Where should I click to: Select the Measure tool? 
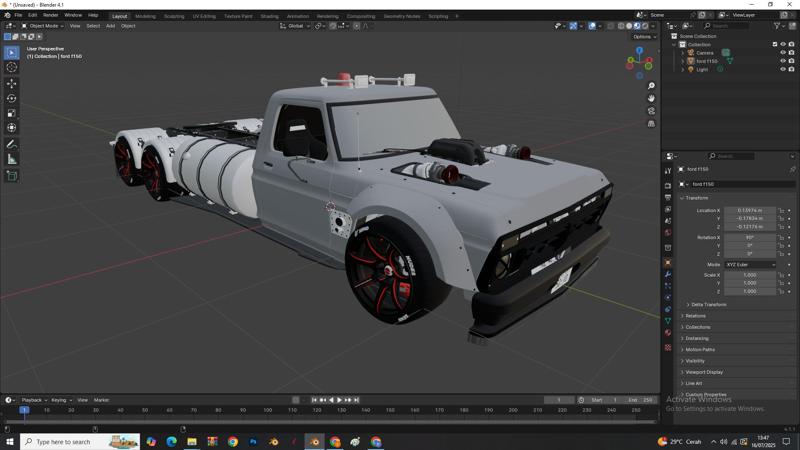tap(12, 160)
